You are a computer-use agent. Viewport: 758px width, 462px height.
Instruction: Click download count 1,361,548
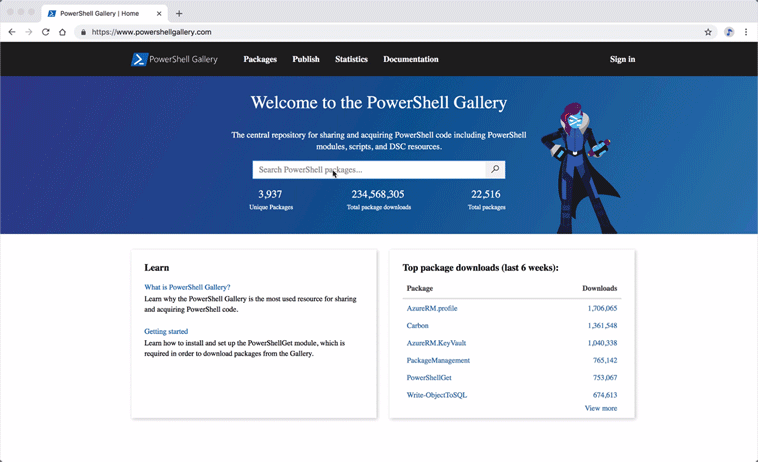click(x=602, y=326)
